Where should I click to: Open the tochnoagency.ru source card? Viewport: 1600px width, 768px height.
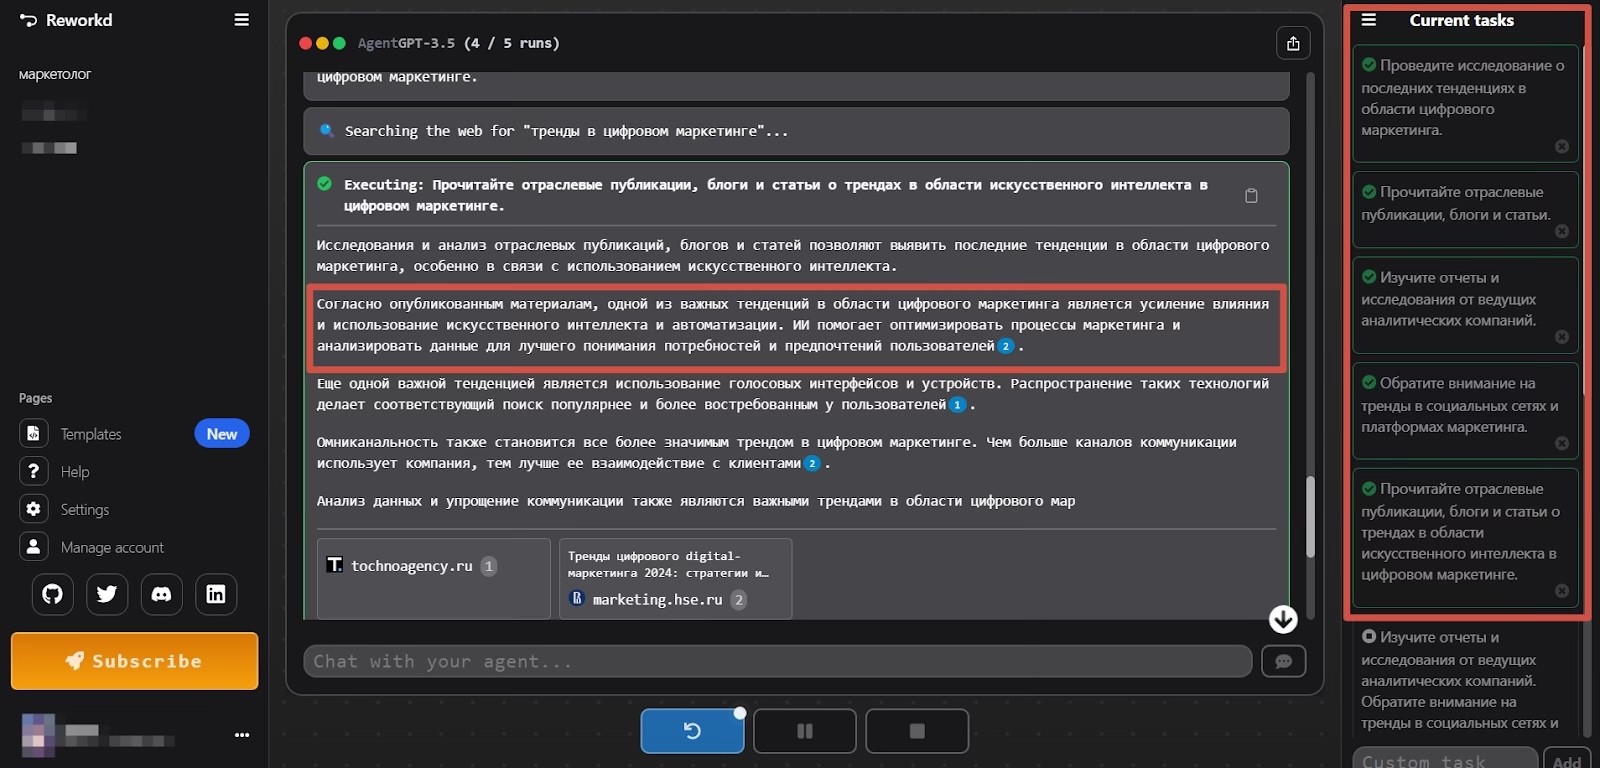point(434,579)
